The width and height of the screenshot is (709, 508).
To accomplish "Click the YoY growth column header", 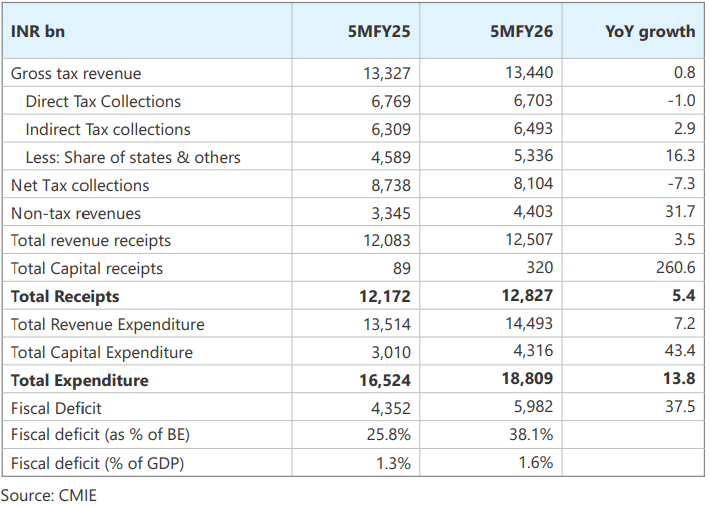I will point(650,31).
